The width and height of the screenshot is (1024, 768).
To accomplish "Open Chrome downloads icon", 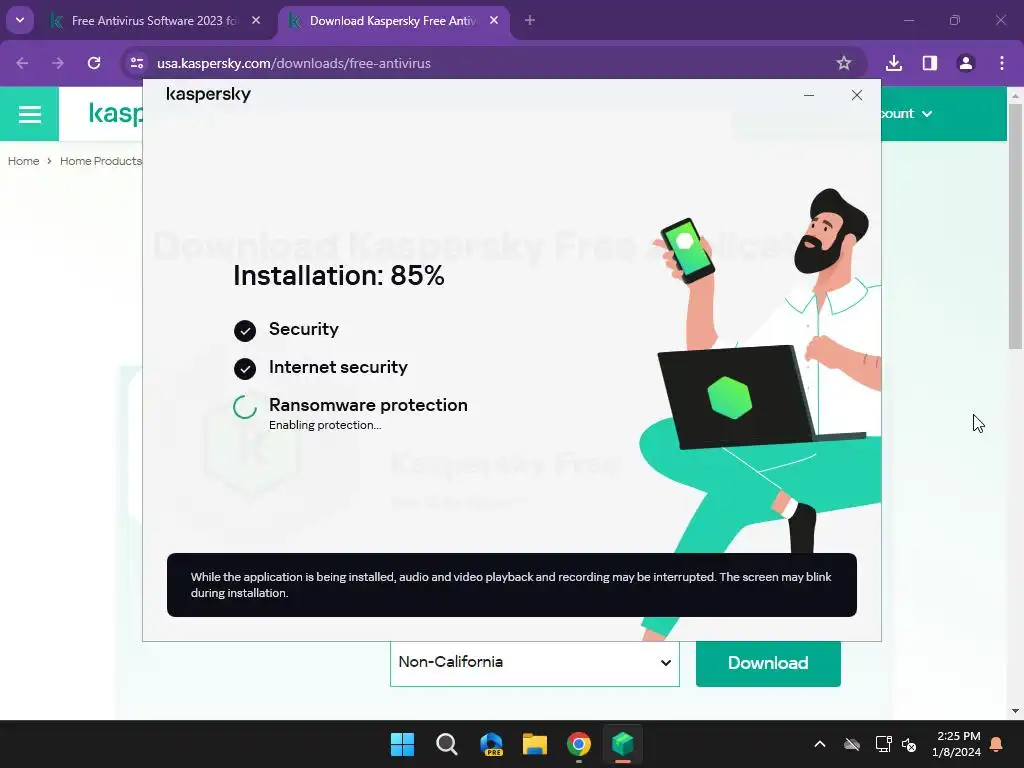I will point(894,63).
